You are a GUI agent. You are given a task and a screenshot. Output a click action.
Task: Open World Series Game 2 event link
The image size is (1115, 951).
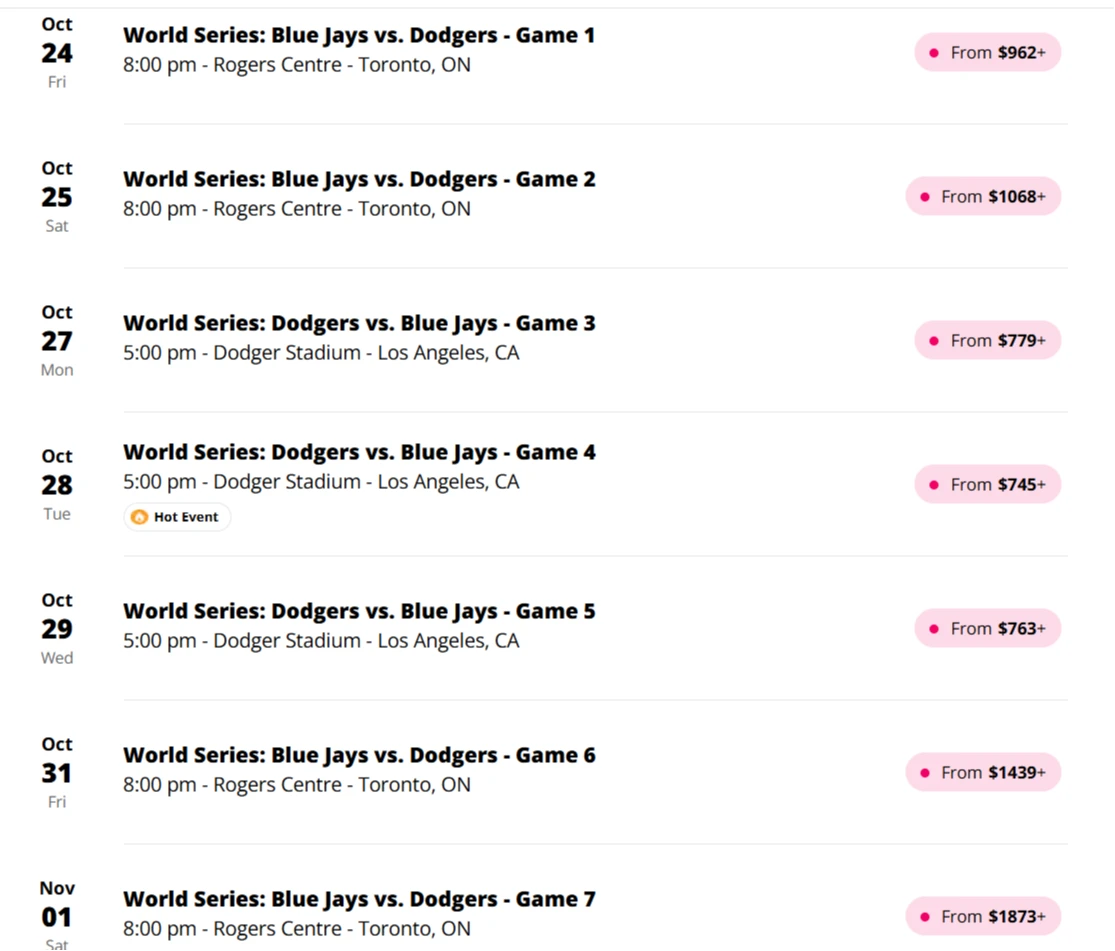pos(359,180)
